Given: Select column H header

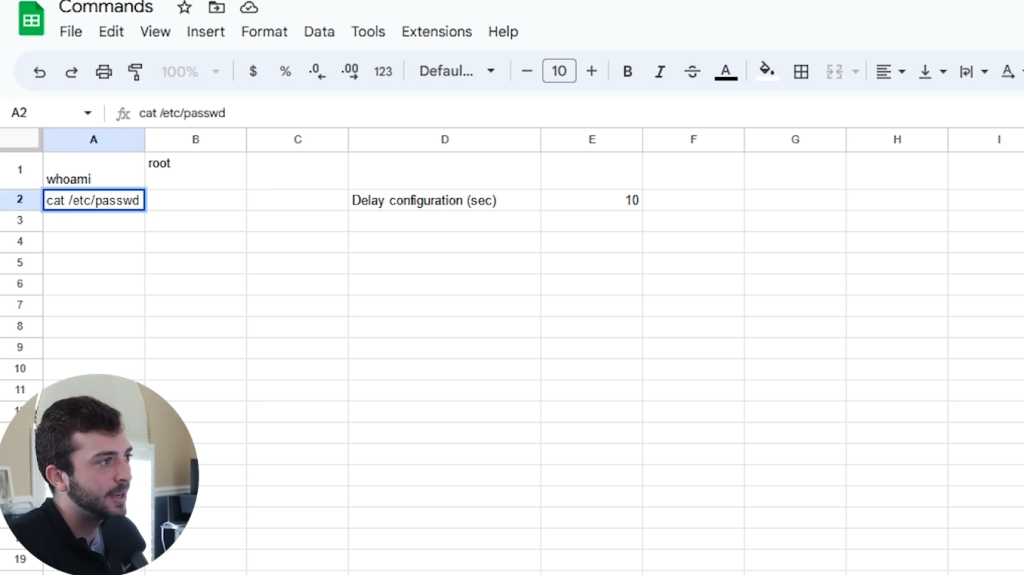Looking at the screenshot, I should tap(897, 140).
